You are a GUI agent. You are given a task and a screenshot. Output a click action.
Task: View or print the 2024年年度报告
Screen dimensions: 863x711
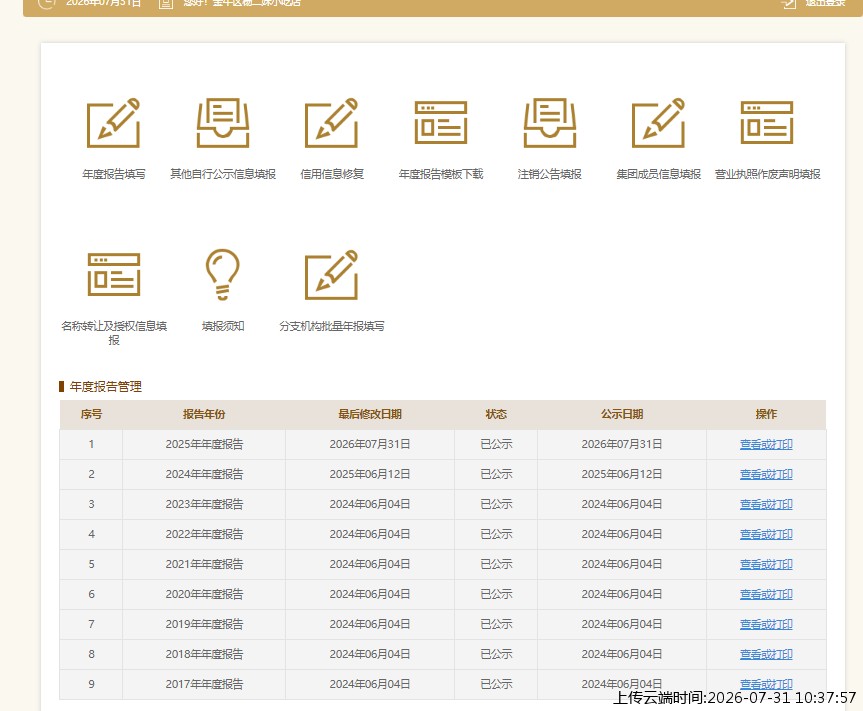766,474
